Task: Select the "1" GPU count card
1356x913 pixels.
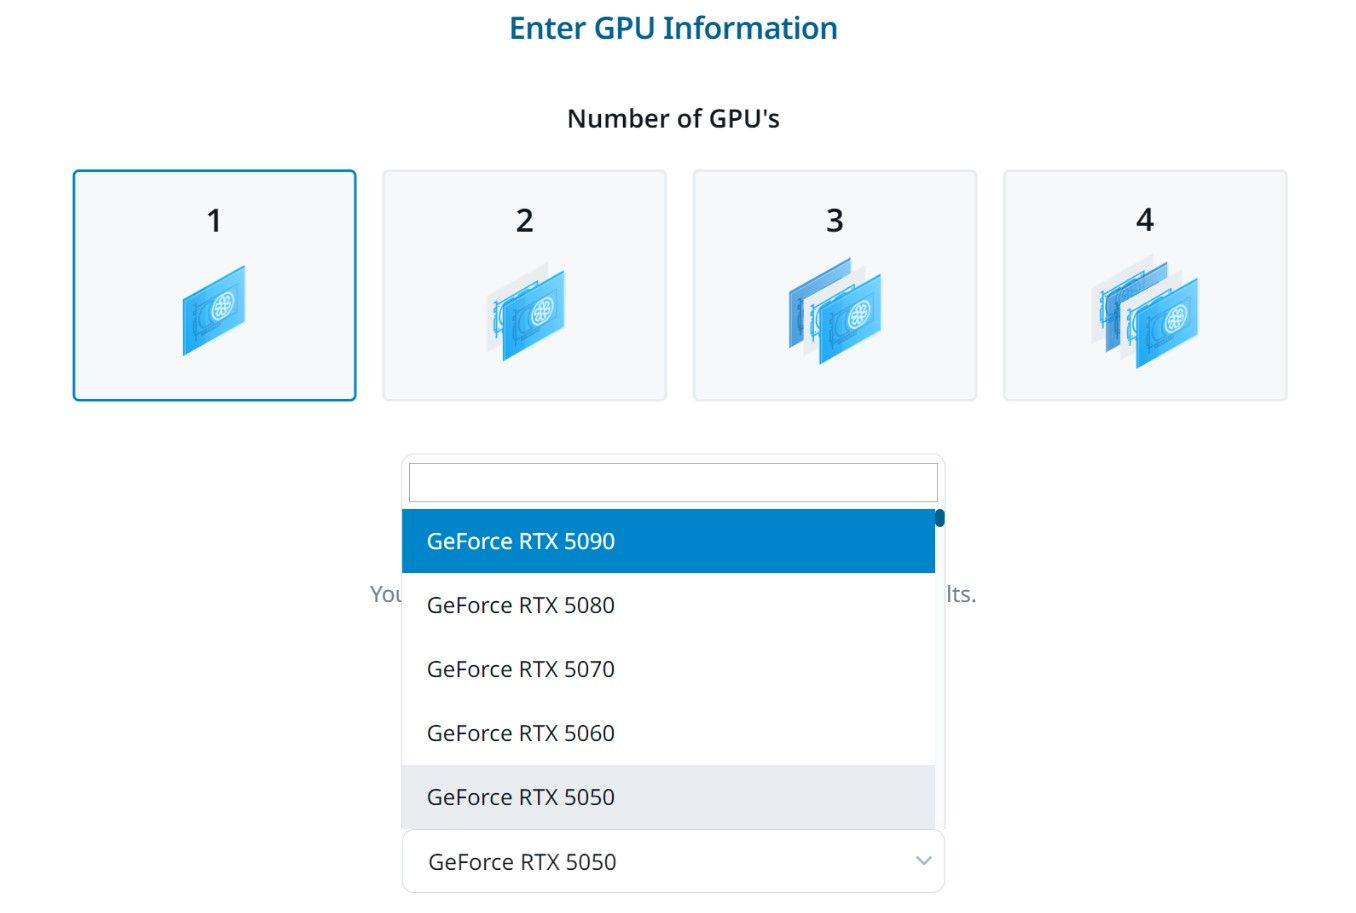Action: click(x=214, y=284)
